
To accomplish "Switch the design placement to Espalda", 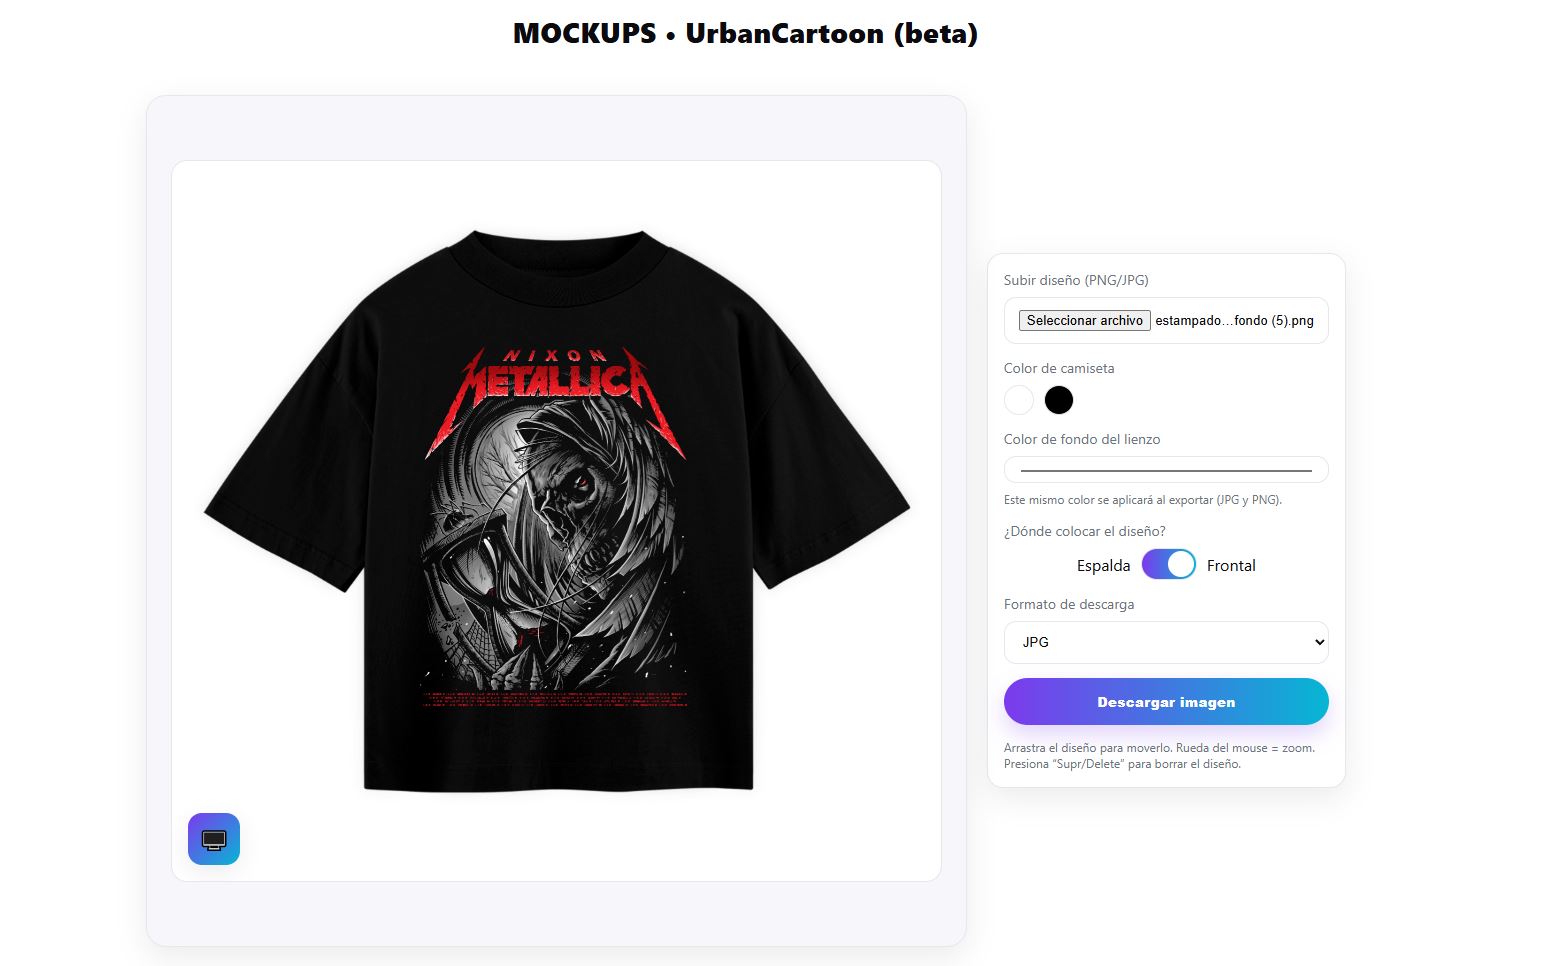I will click(1102, 565).
